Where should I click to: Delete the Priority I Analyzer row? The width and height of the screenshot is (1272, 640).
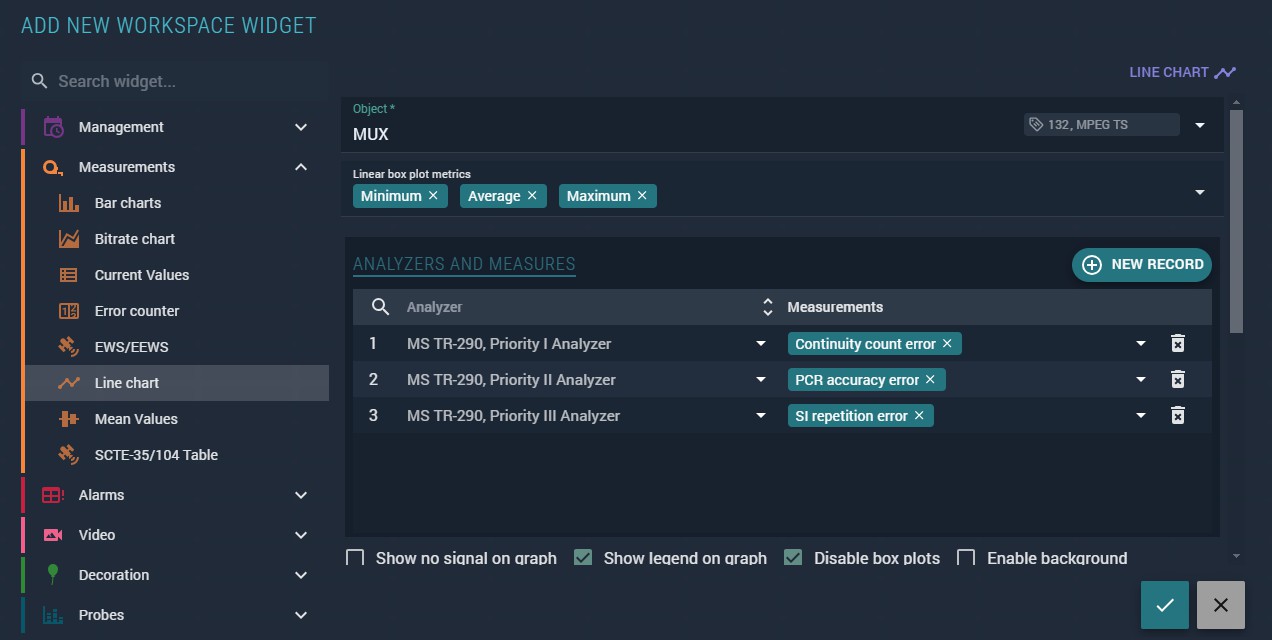(1177, 344)
